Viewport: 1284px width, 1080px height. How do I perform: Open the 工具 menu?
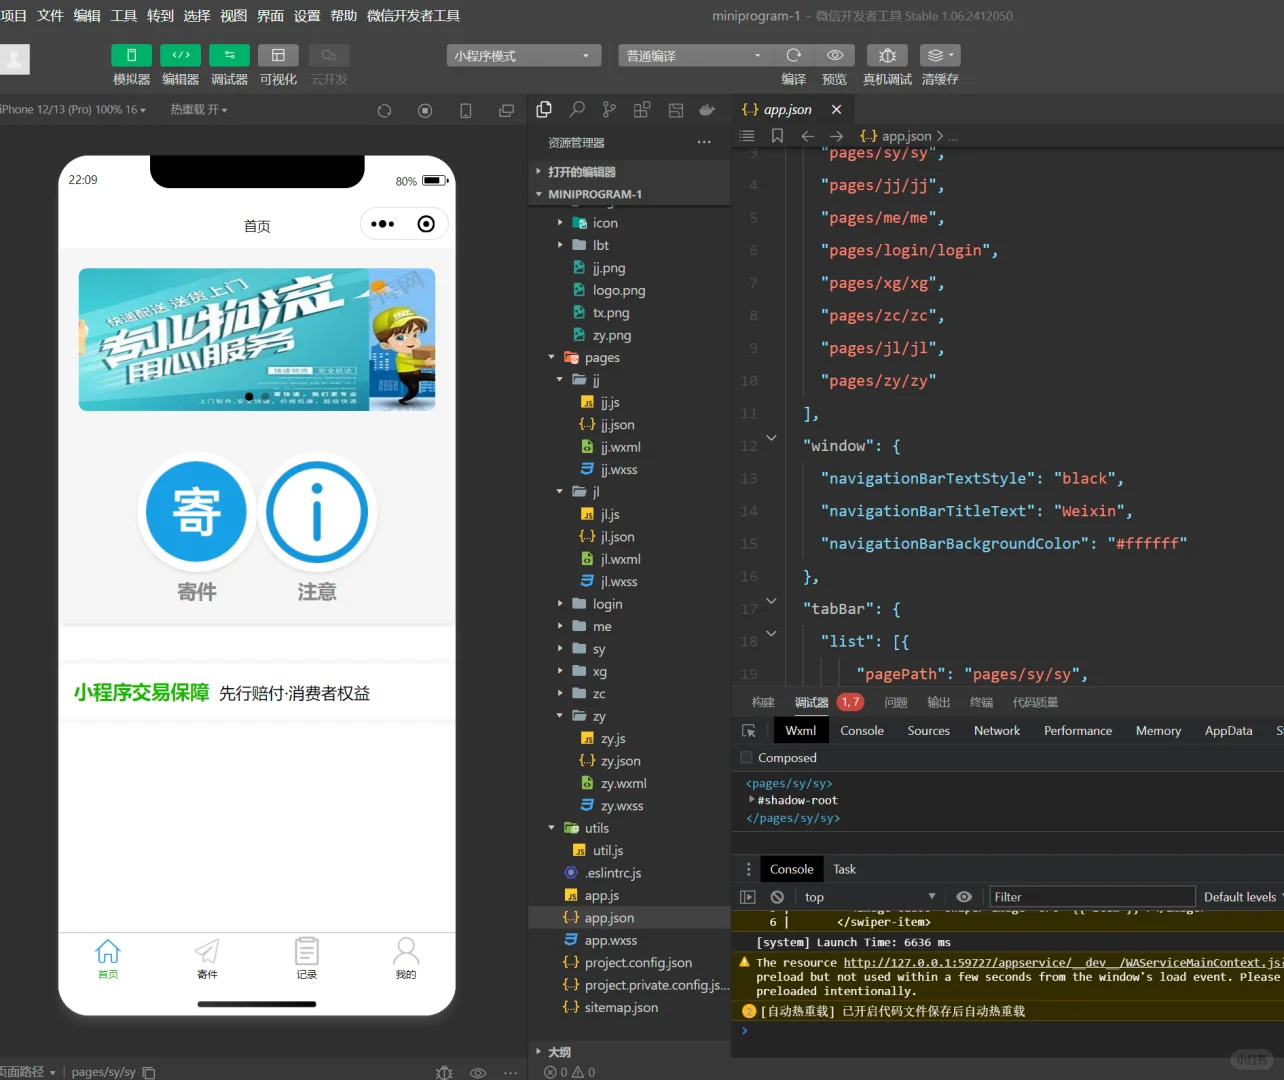tap(124, 15)
